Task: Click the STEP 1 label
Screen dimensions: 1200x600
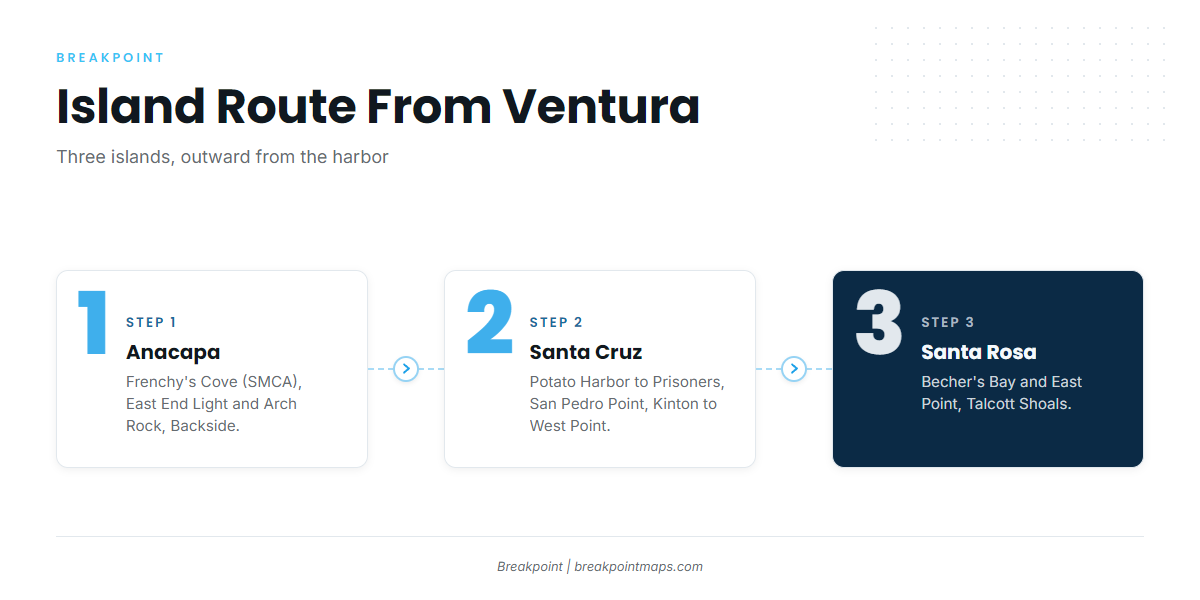Action: (x=151, y=322)
